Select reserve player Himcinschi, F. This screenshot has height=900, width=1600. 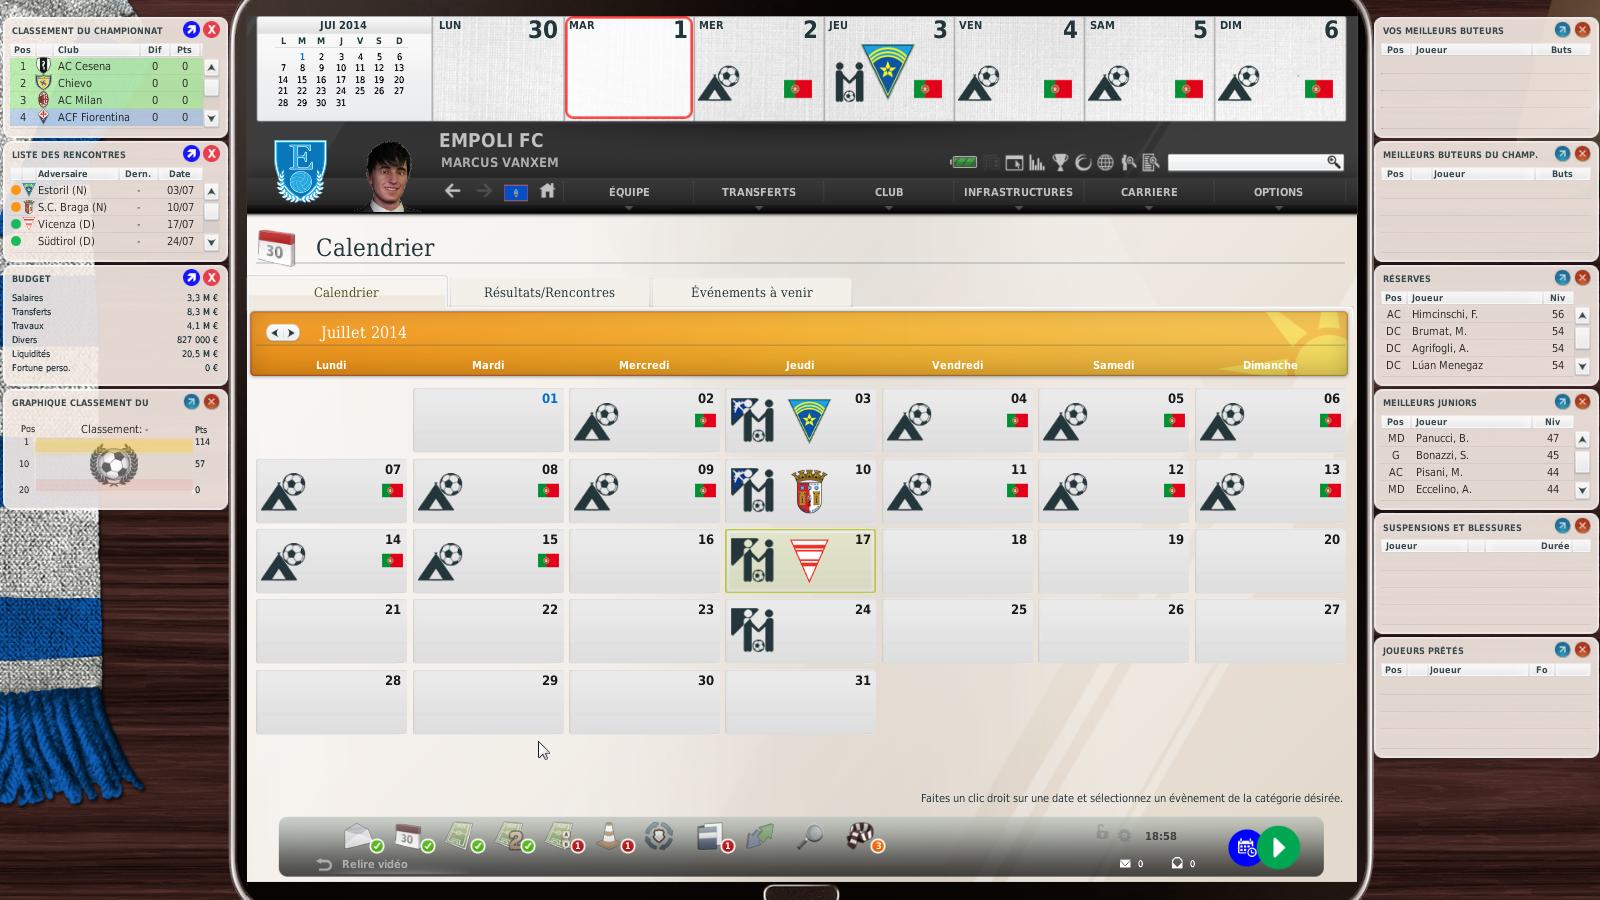click(x=1475, y=314)
